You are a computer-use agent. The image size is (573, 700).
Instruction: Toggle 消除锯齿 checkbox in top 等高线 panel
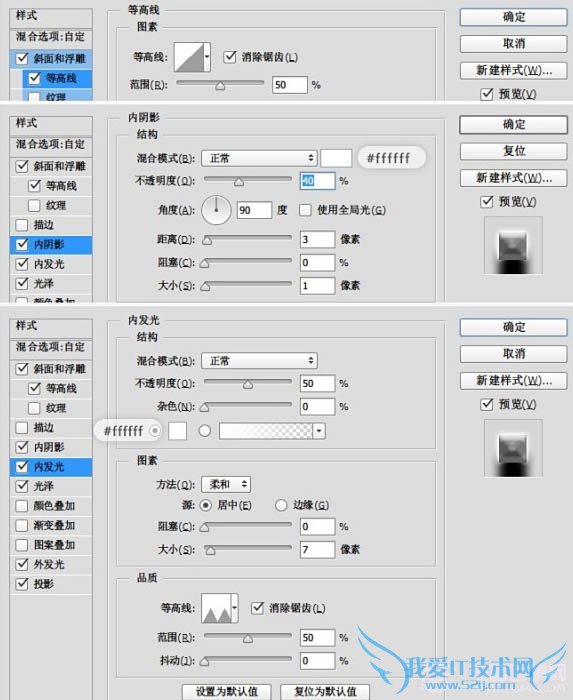[230, 57]
